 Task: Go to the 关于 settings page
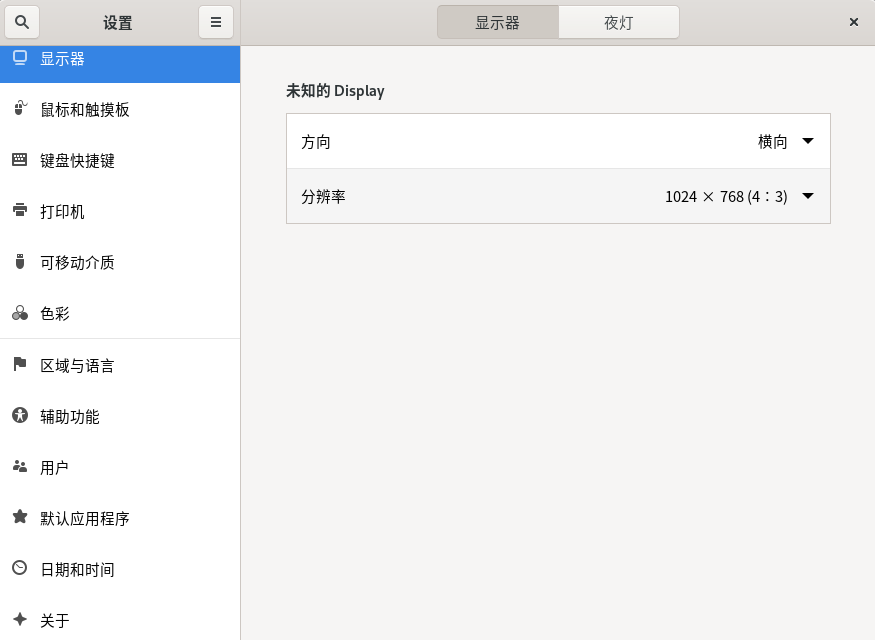pyautogui.click(x=55, y=620)
